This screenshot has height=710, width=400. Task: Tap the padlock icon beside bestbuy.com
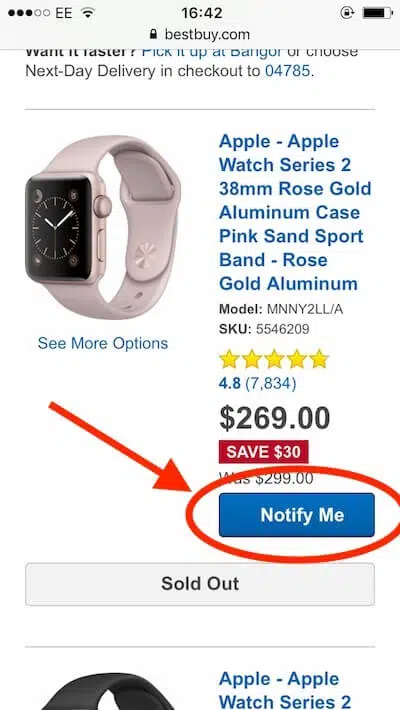point(154,34)
